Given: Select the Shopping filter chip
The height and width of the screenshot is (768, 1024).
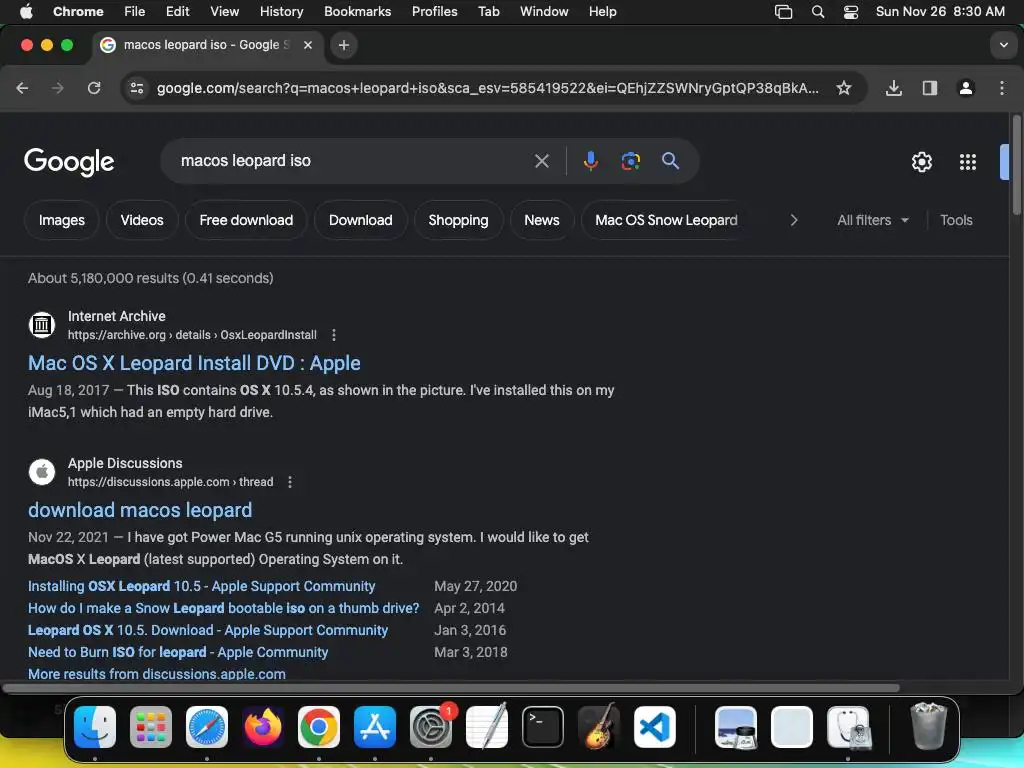Looking at the screenshot, I should [458, 220].
